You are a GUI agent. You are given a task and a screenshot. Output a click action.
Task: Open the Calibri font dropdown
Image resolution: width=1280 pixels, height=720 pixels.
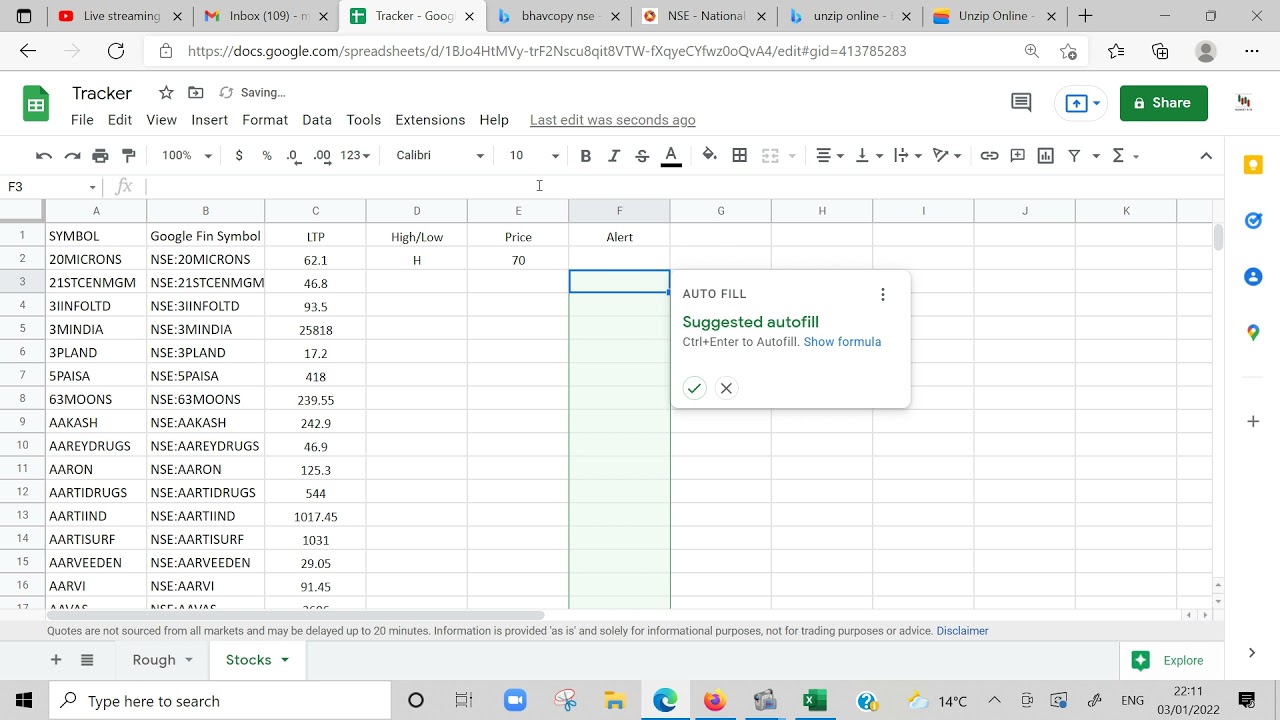440,156
